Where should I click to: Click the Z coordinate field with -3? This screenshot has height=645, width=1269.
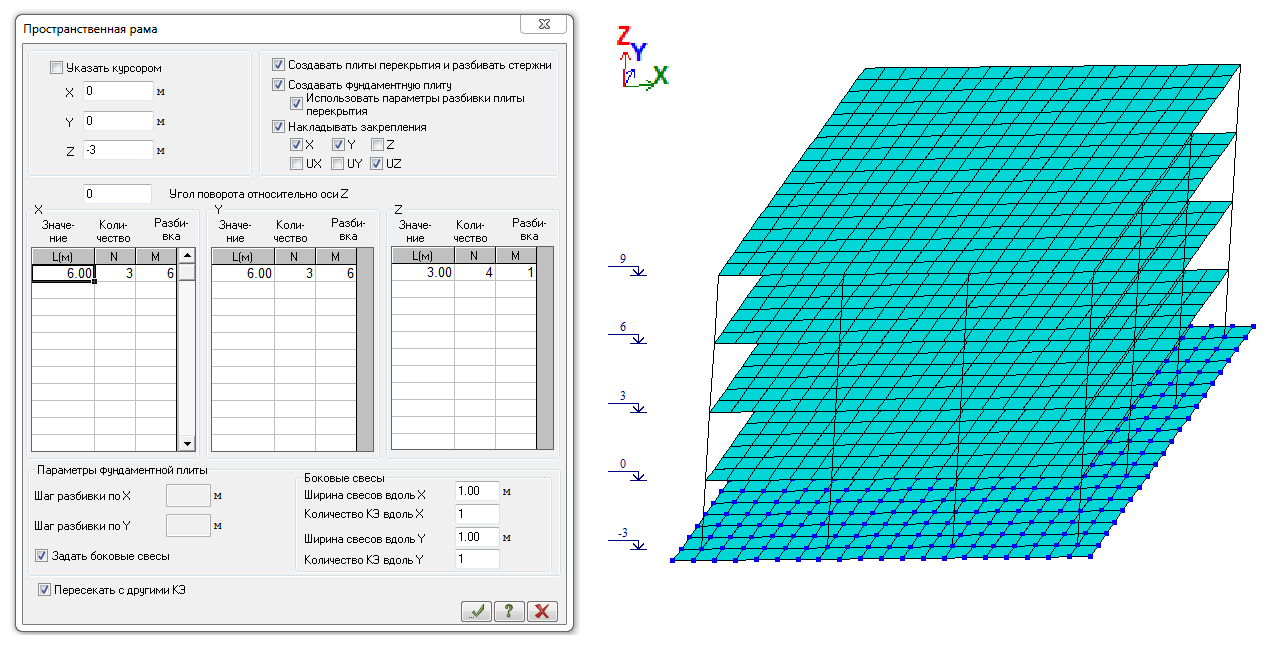(118, 150)
